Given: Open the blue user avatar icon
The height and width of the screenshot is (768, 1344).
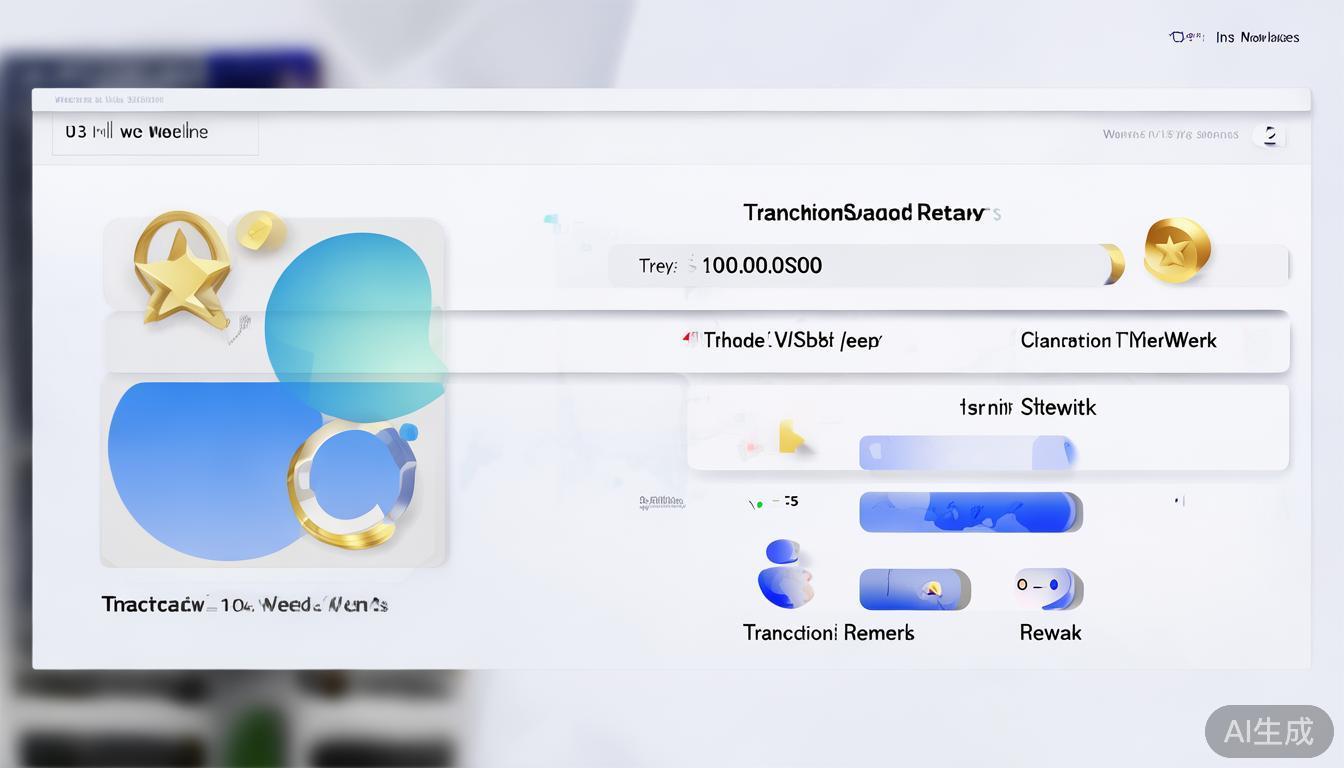Looking at the screenshot, I should (785, 574).
